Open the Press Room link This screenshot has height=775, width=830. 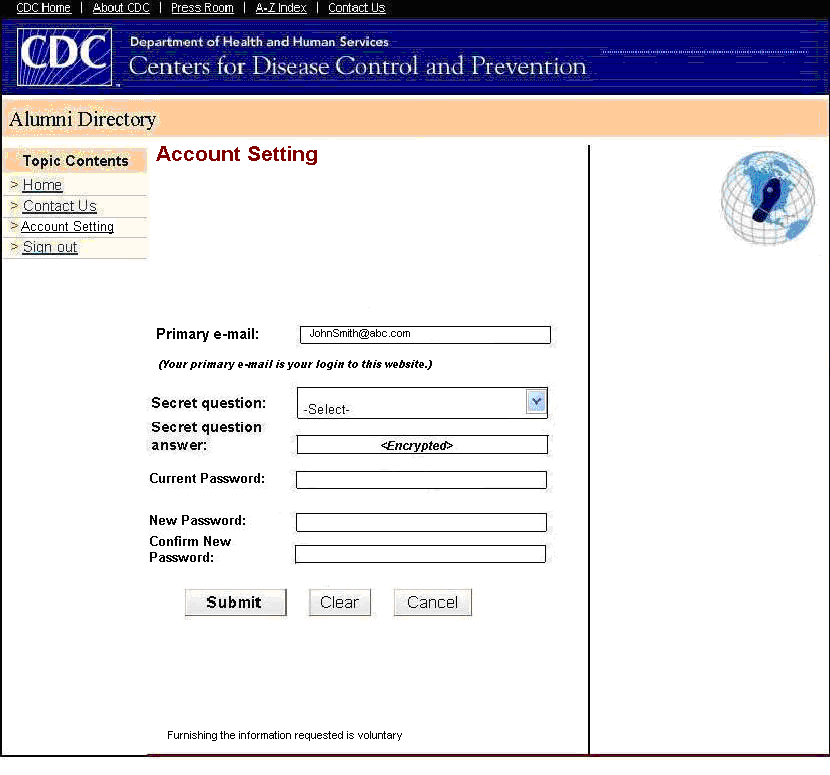pos(202,8)
